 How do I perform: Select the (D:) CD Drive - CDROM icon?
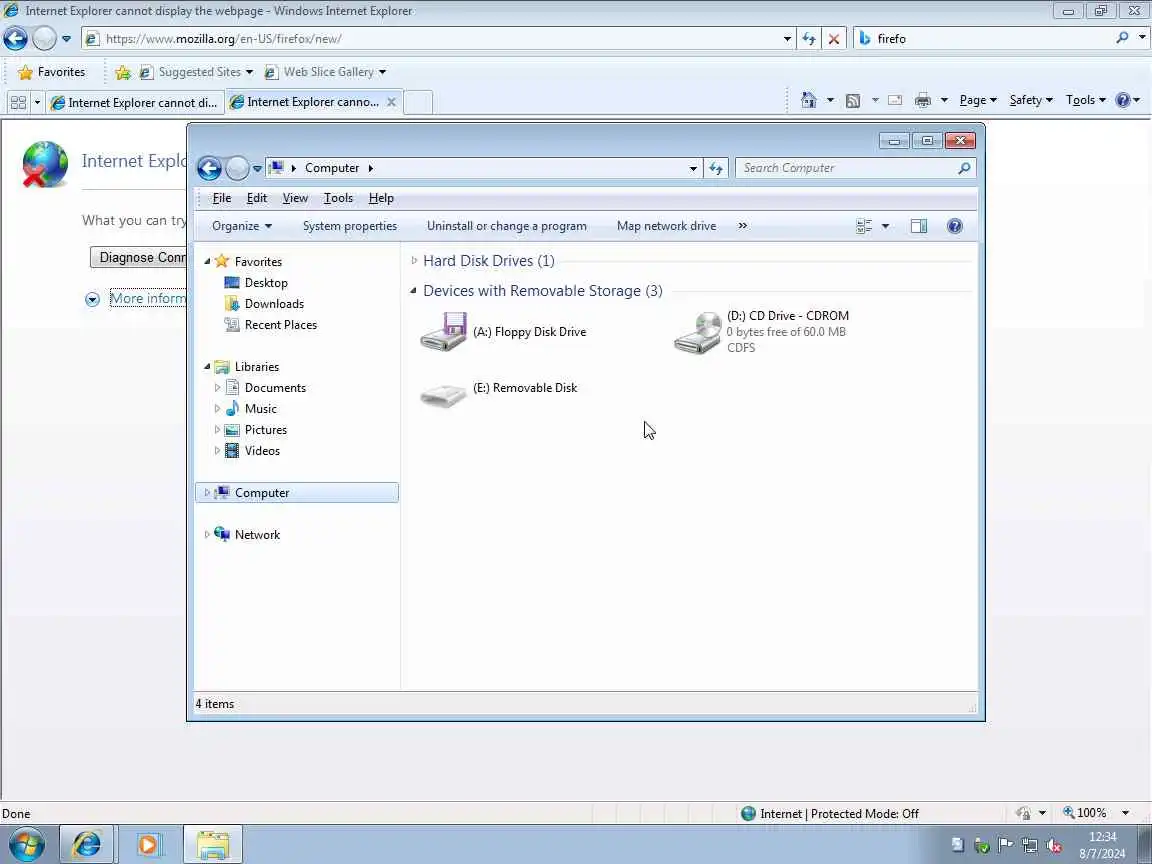[x=697, y=333]
